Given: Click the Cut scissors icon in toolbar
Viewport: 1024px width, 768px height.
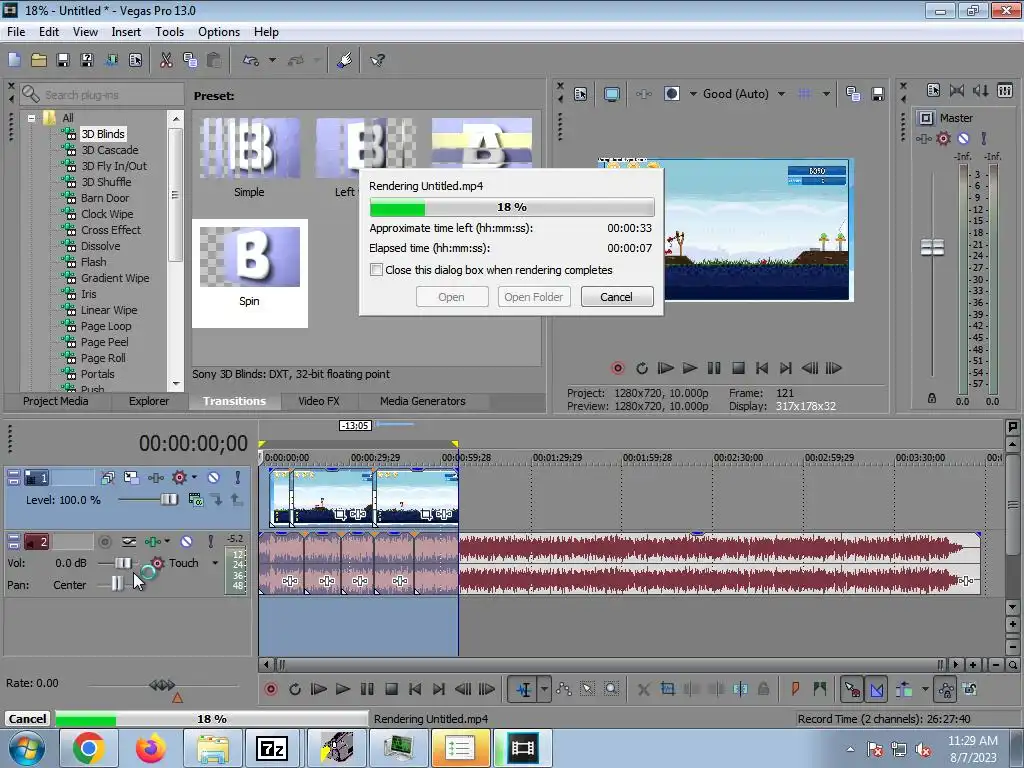Looking at the screenshot, I should tap(166, 60).
